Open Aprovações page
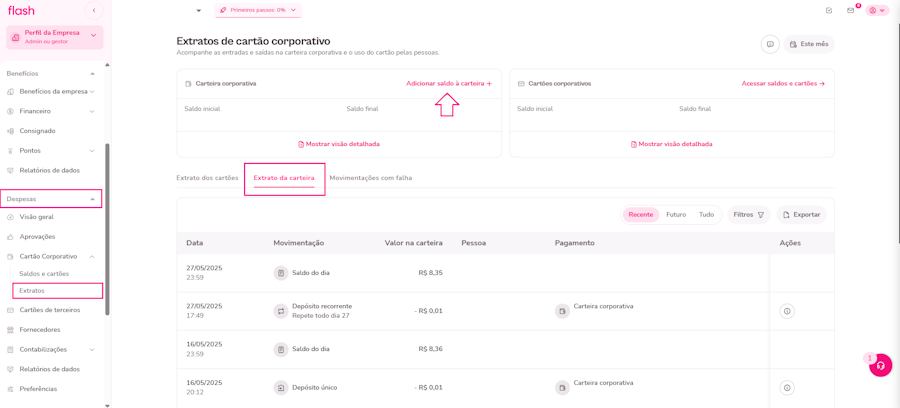This screenshot has width=900, height=408. (x=37, y=236)
